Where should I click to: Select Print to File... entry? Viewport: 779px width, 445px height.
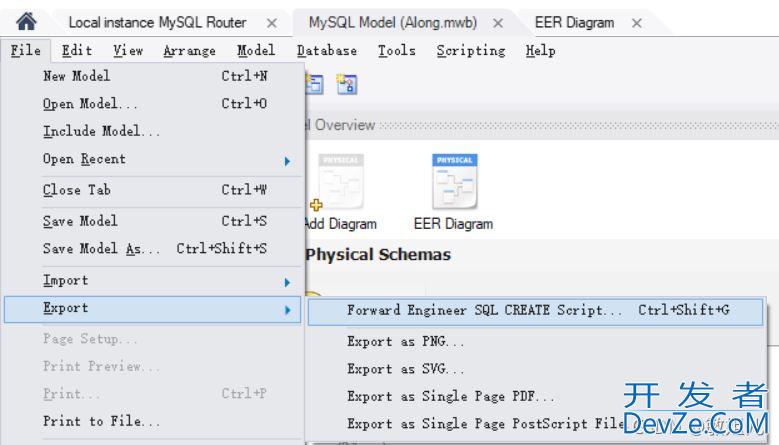click(153, 421)
